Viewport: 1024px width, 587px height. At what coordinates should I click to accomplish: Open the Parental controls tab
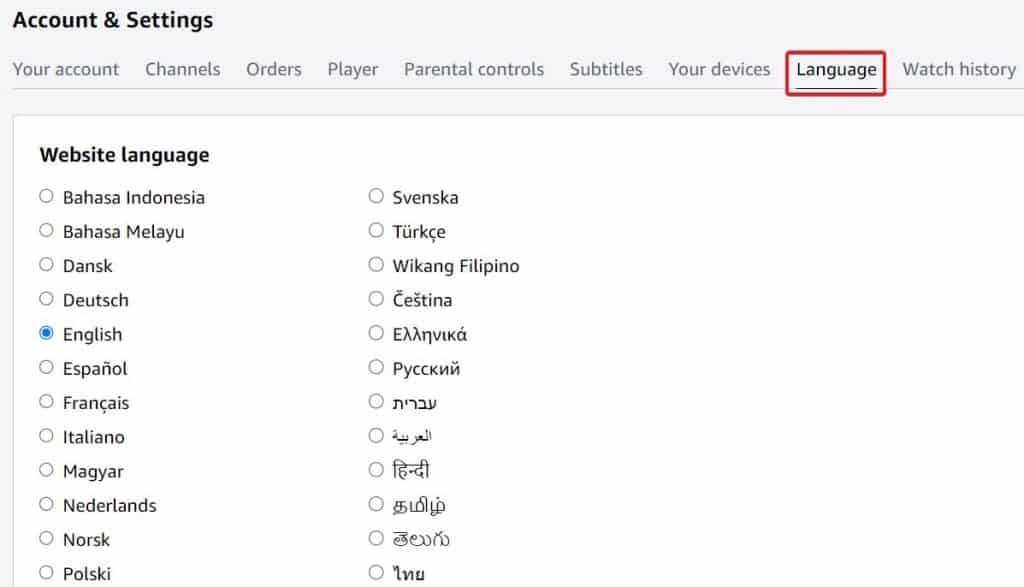coord(473,69)
